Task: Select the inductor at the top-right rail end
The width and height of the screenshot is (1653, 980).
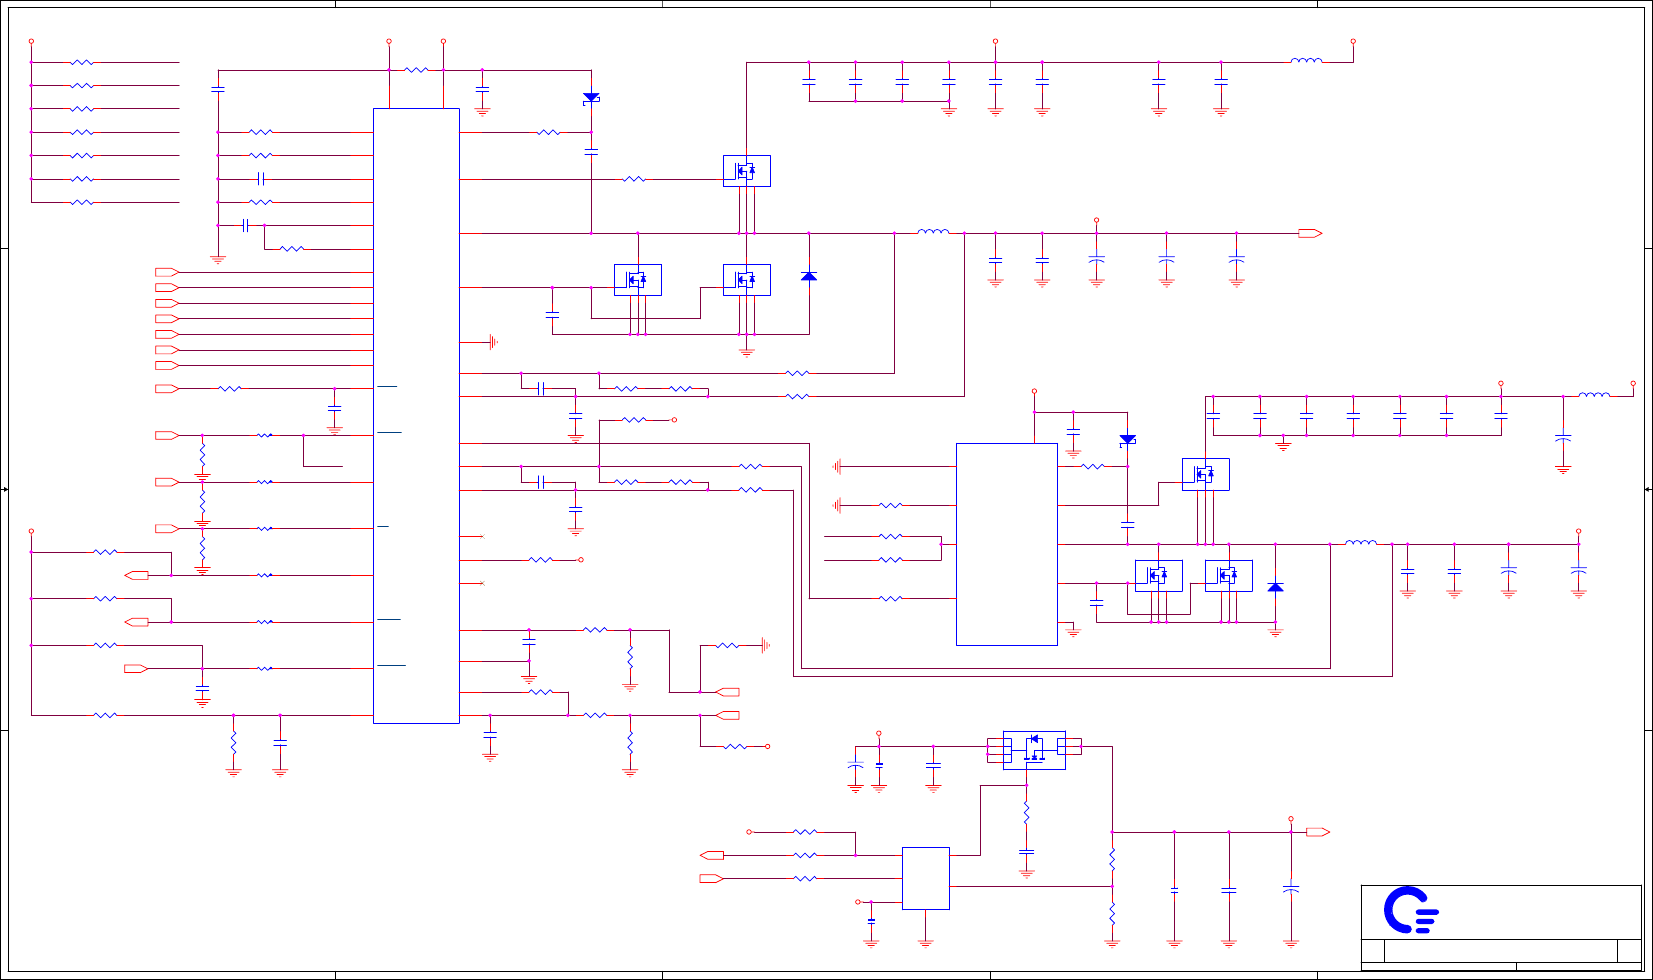Action: pos(1306,60)
